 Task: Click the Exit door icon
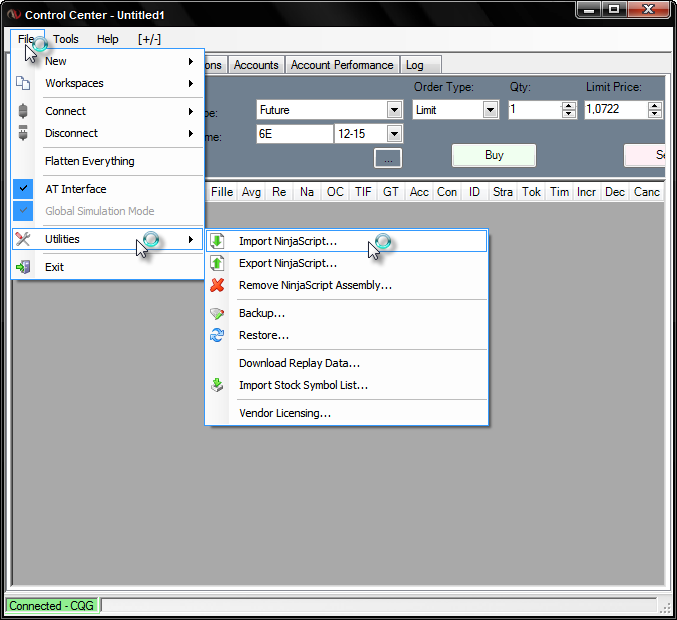23,267
